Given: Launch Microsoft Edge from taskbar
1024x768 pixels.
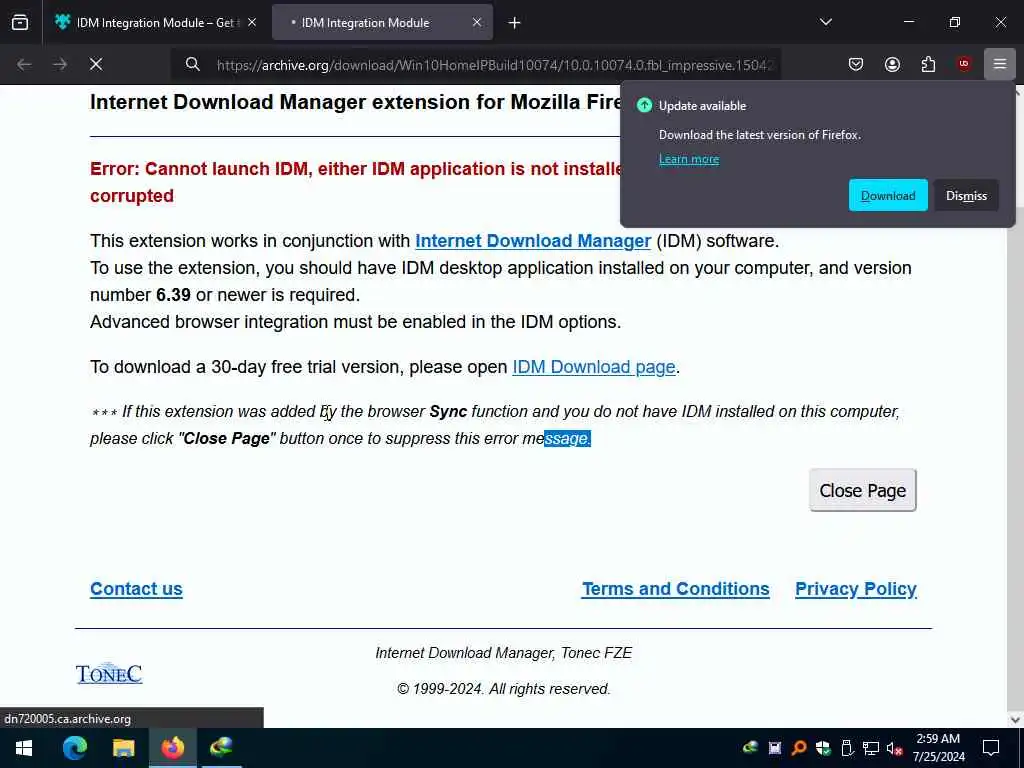Looking at the screenshot, I should click(74, 748).
